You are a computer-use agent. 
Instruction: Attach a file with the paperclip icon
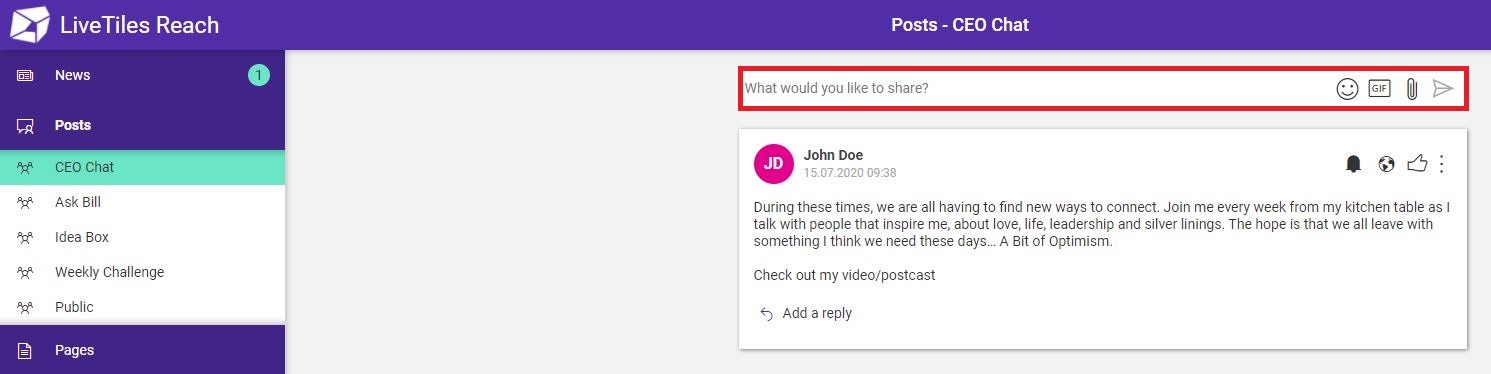click(1412, 88)
